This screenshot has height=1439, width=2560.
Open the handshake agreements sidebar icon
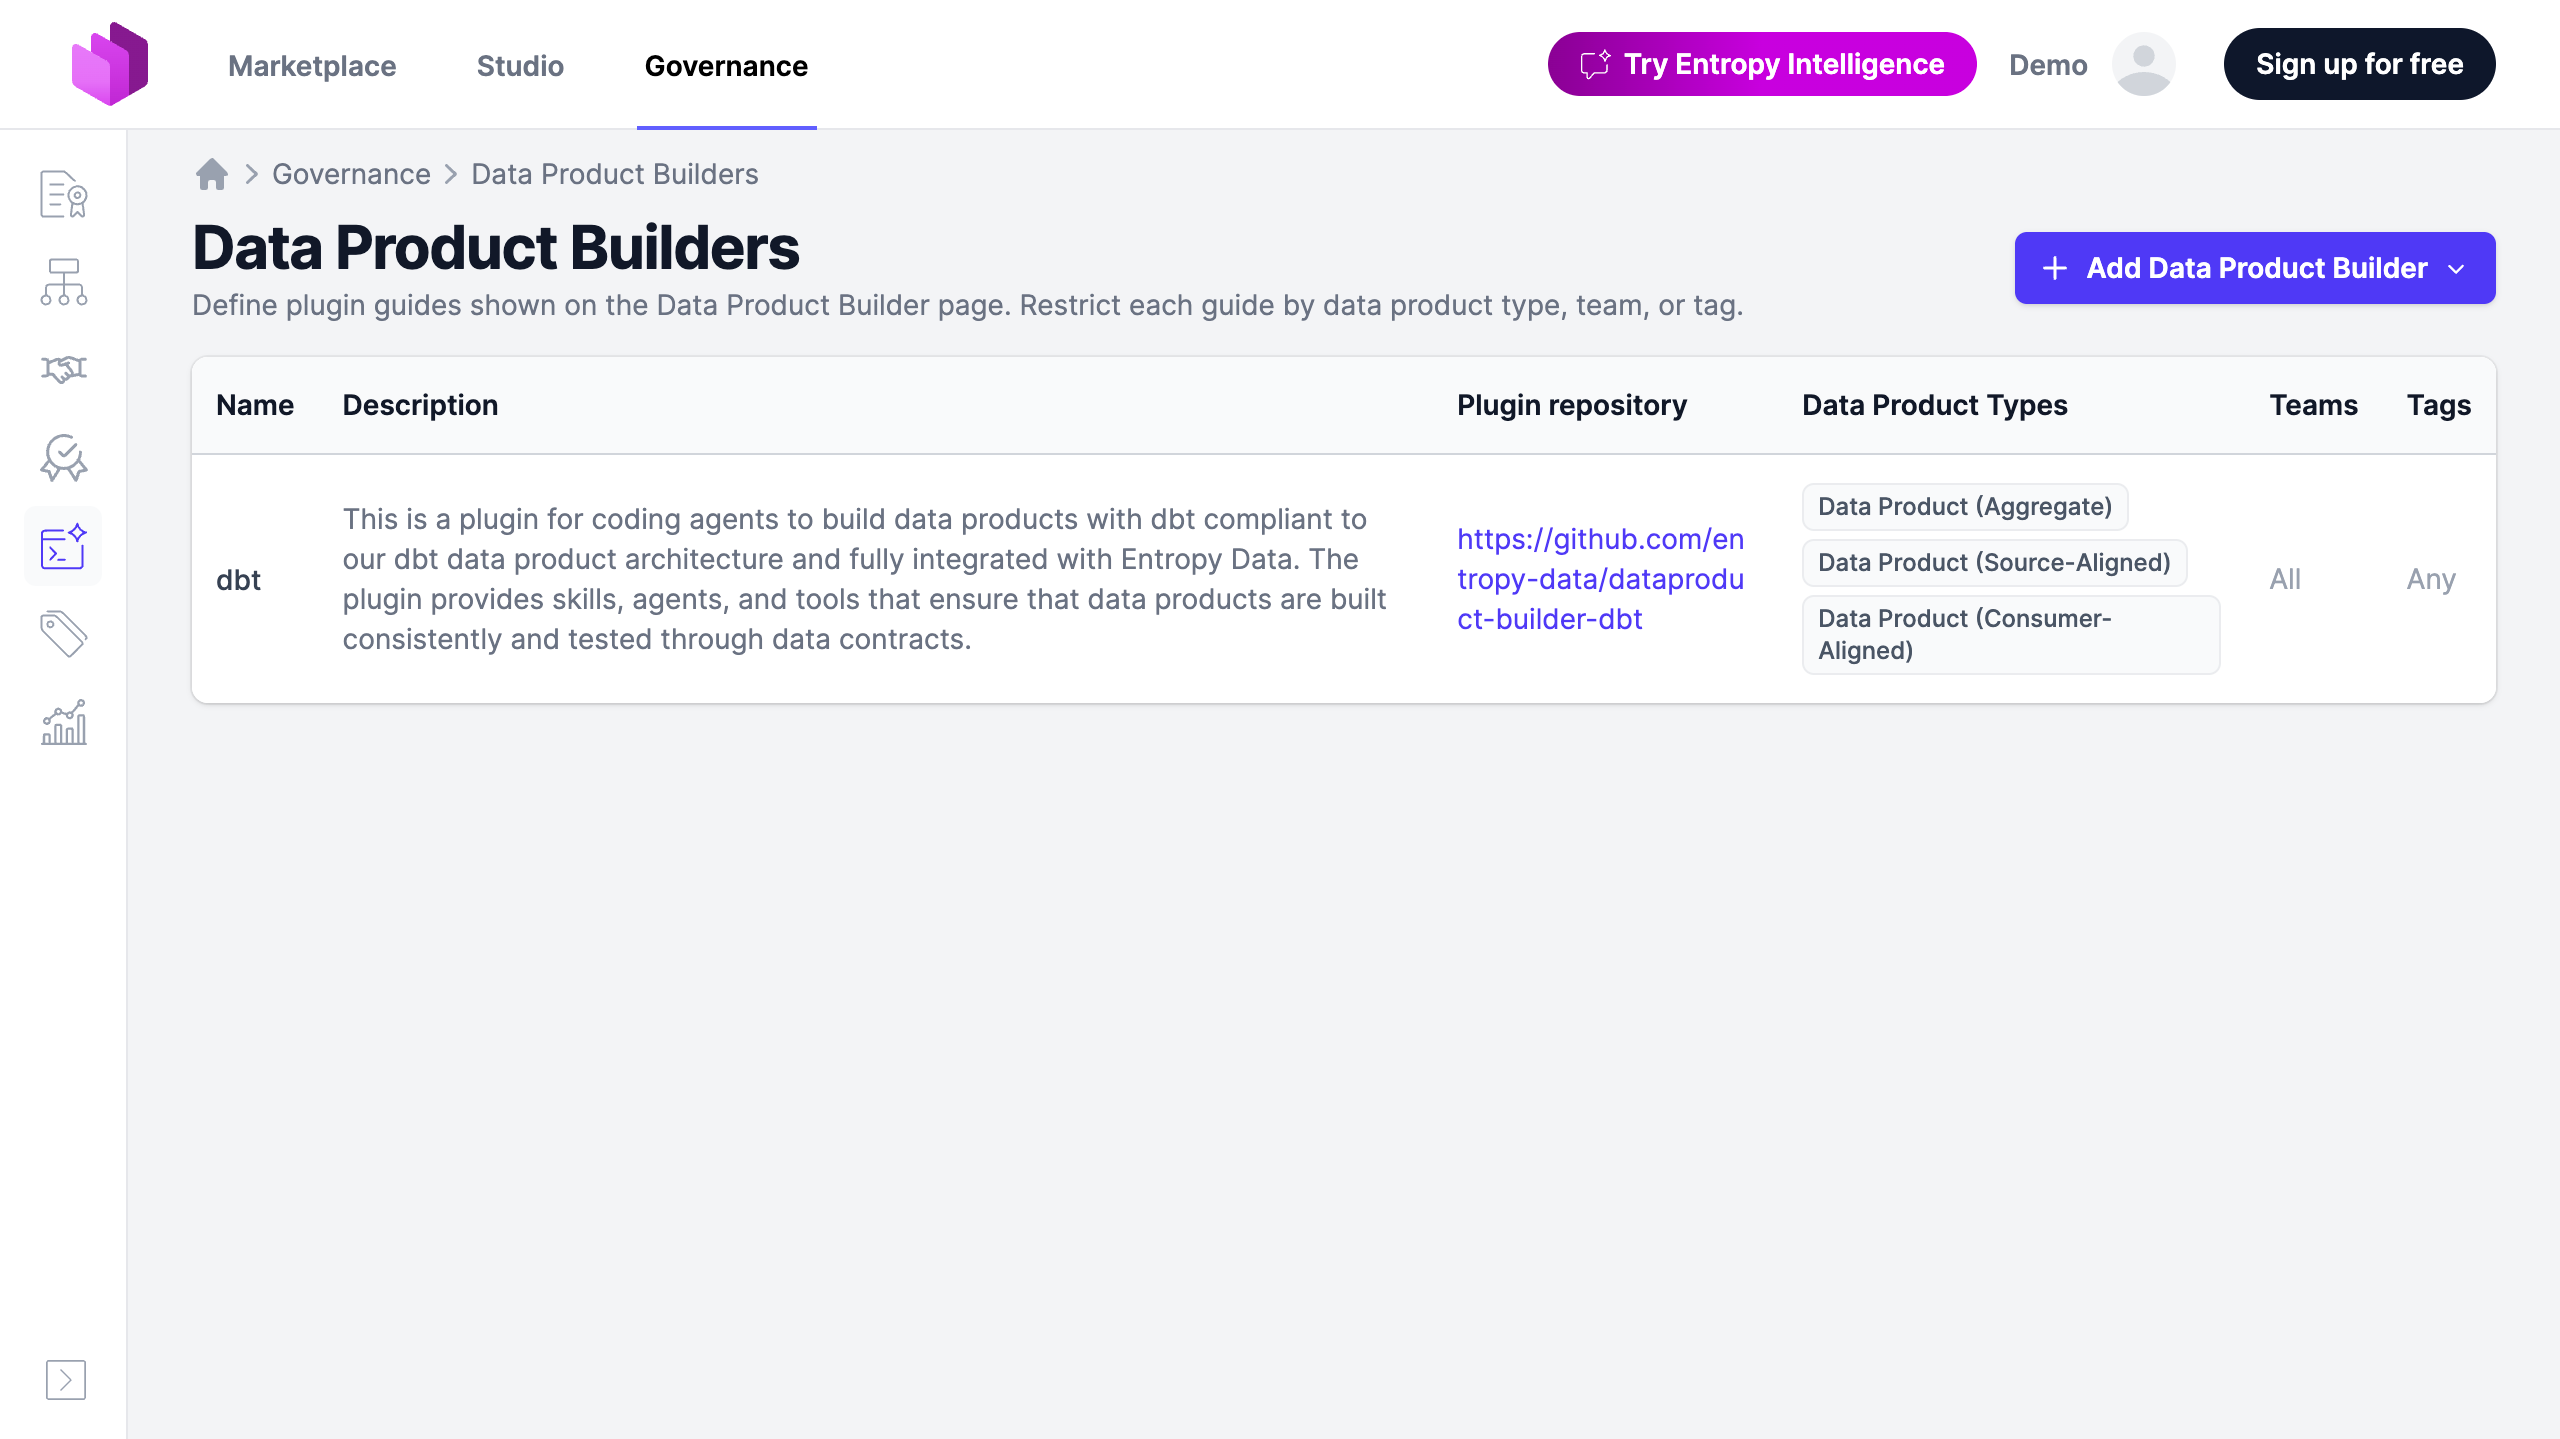[64, 370]
